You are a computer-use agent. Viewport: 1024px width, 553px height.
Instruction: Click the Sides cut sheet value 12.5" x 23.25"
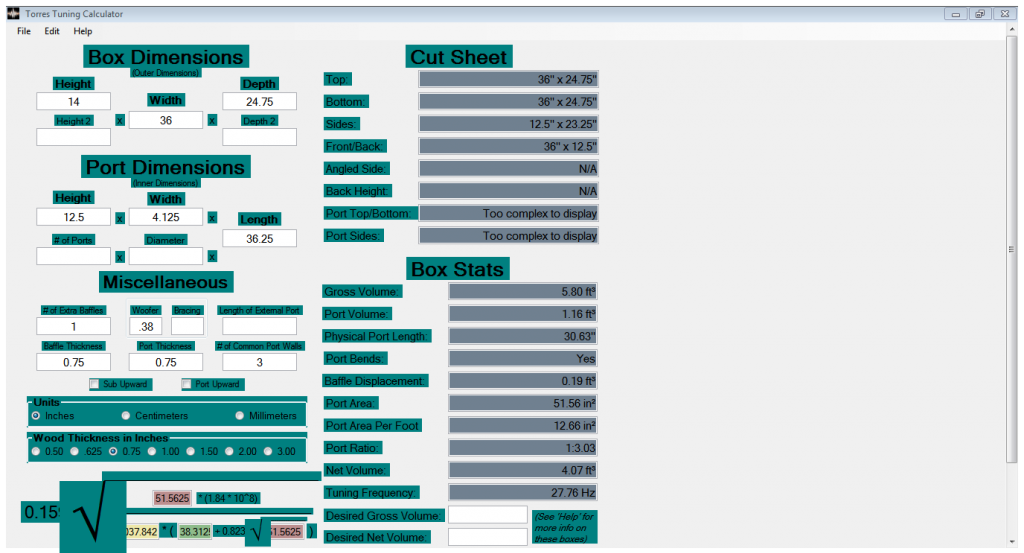pos(508,123)
